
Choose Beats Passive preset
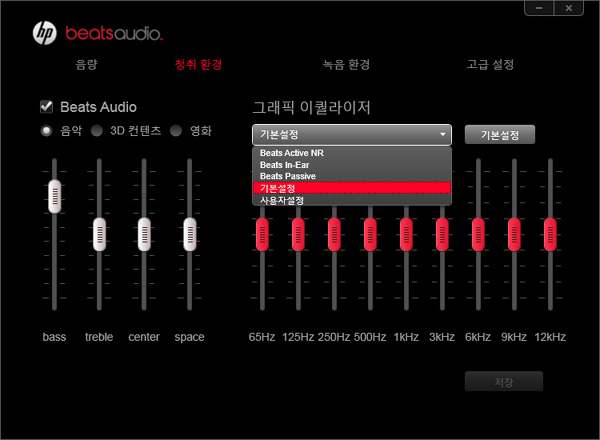pos(352,176)
